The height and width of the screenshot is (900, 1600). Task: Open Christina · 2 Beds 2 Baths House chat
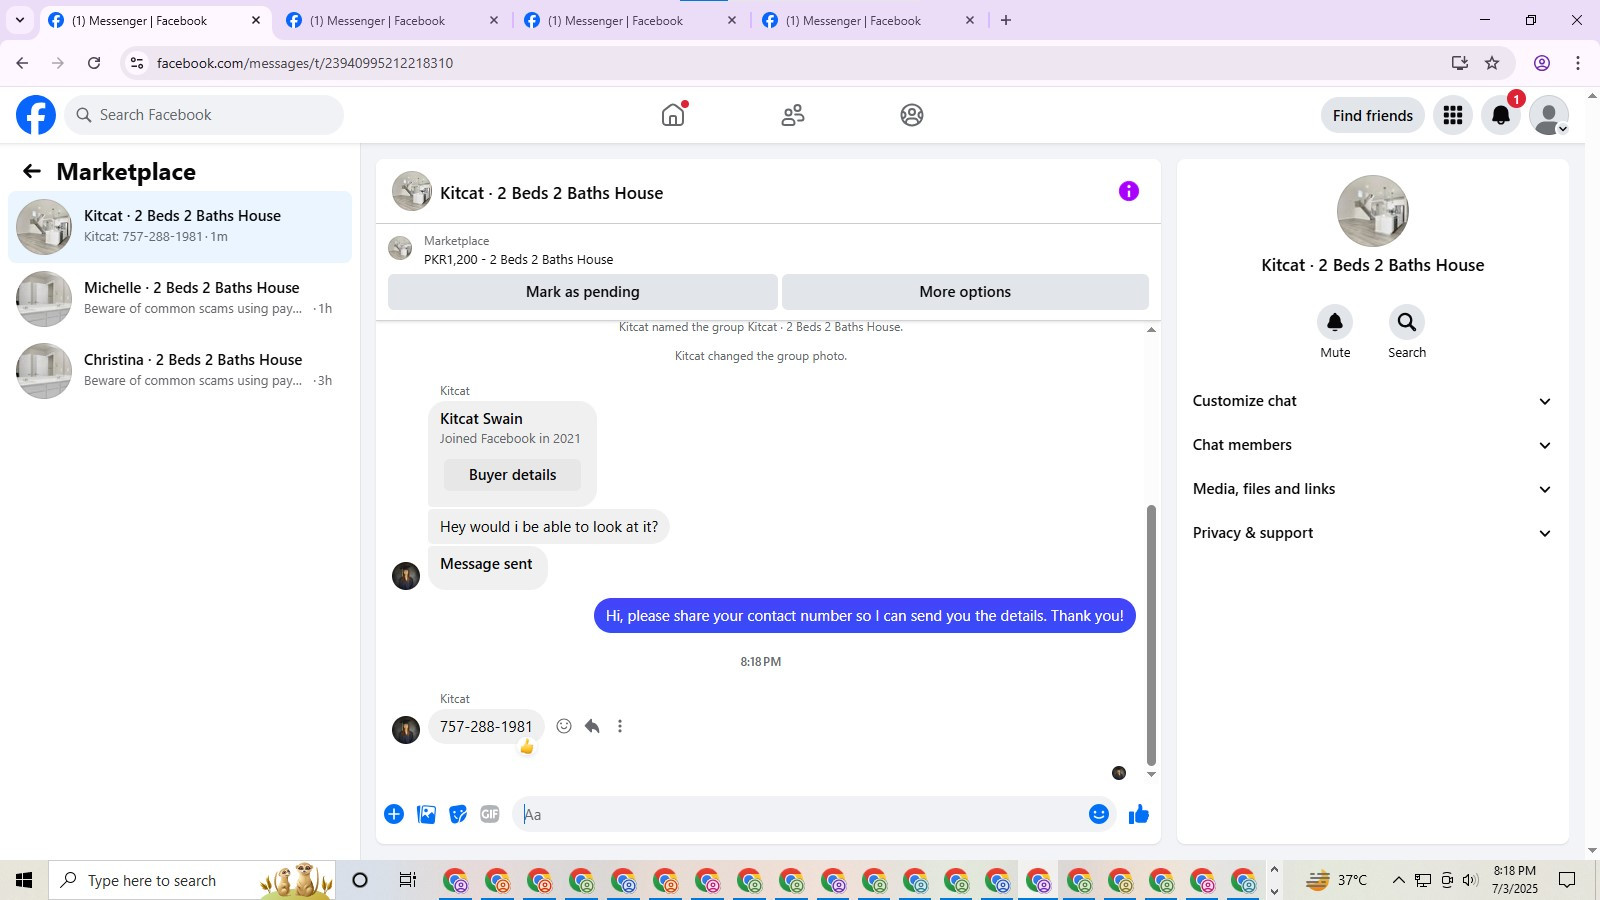(x=180, y=371)
